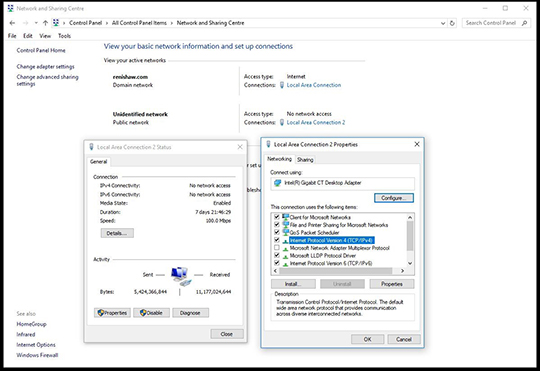Open the Local Area Connection 2 link
The width and height of the screenshot is (540, 371).
pos(315,122)
